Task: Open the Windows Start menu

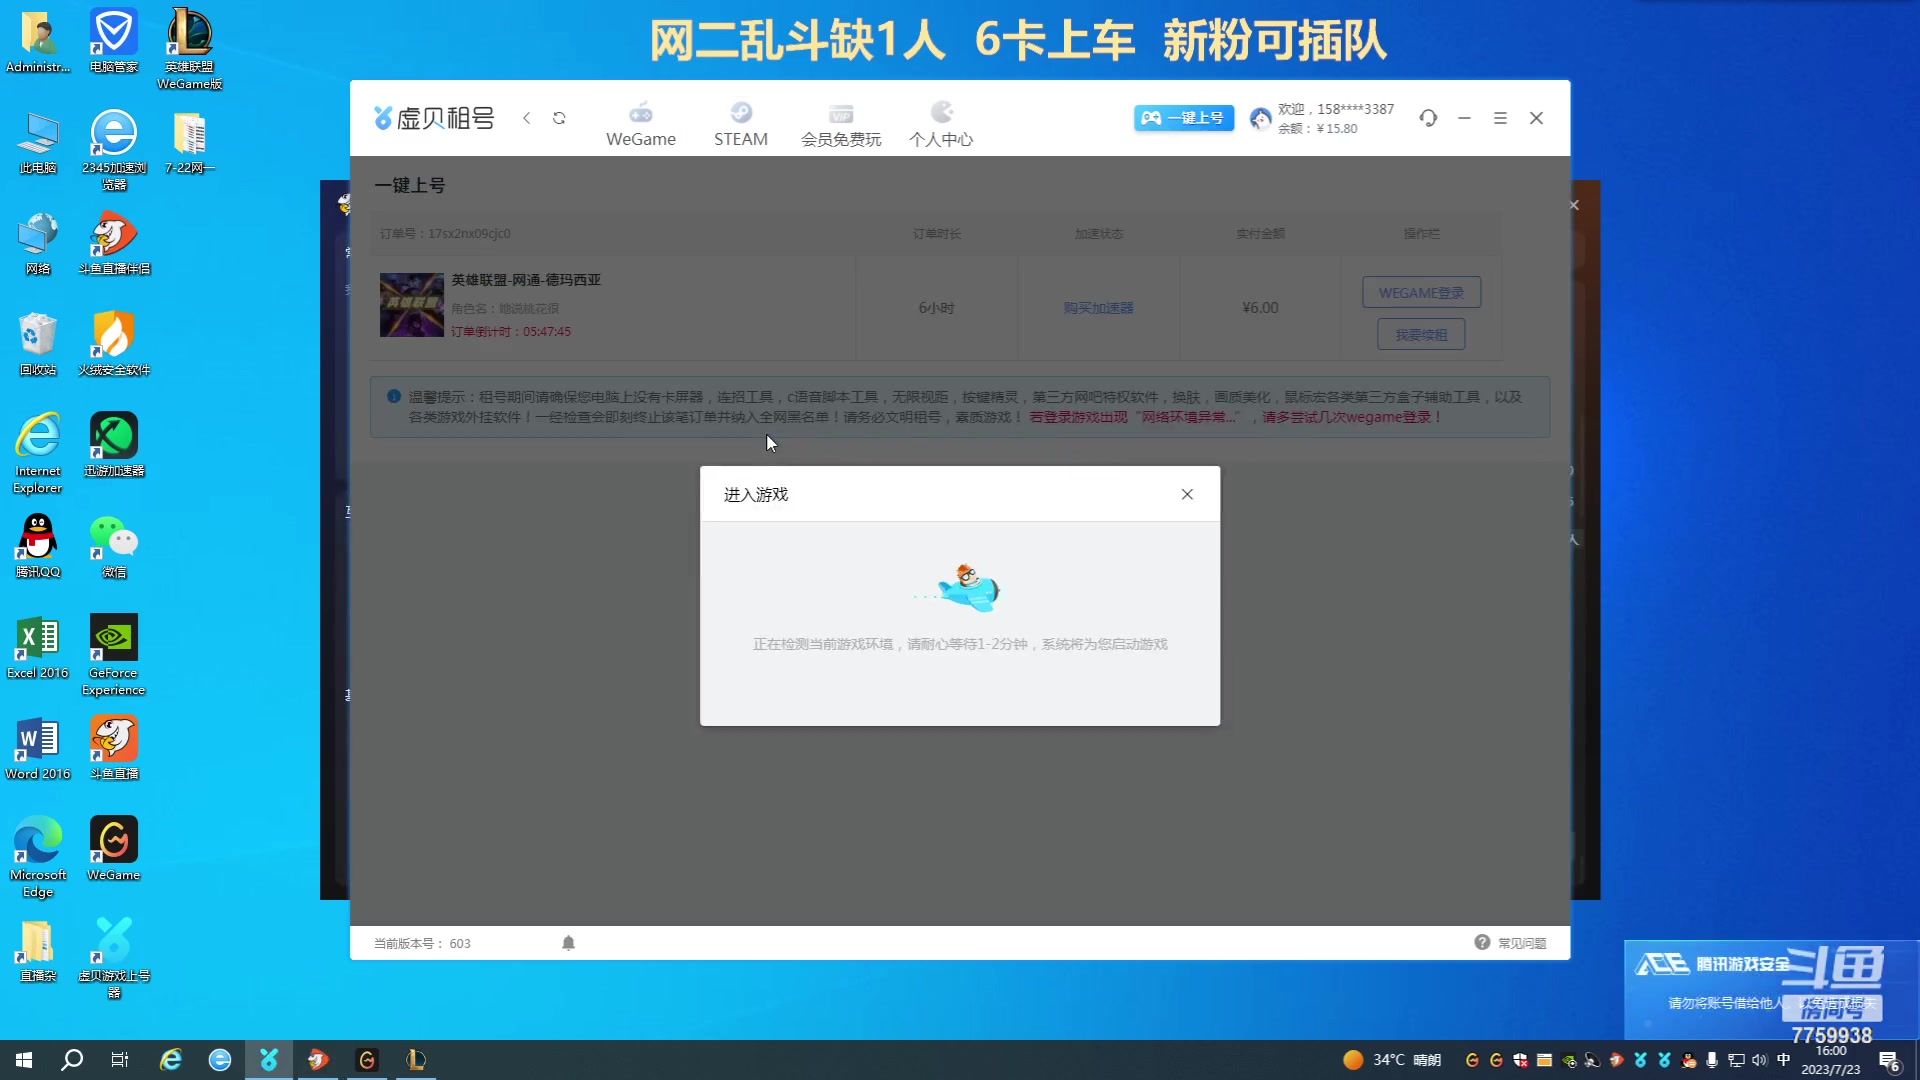Action: coord(24,1060)
